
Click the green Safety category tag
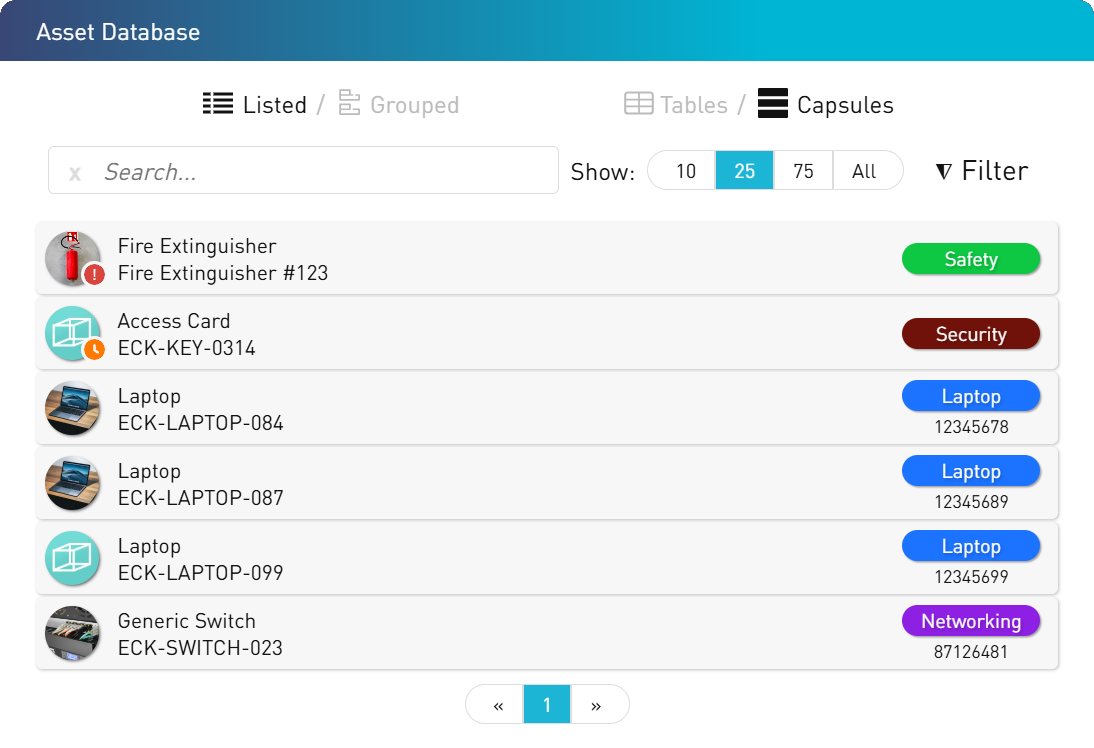[x=970, y=259]
